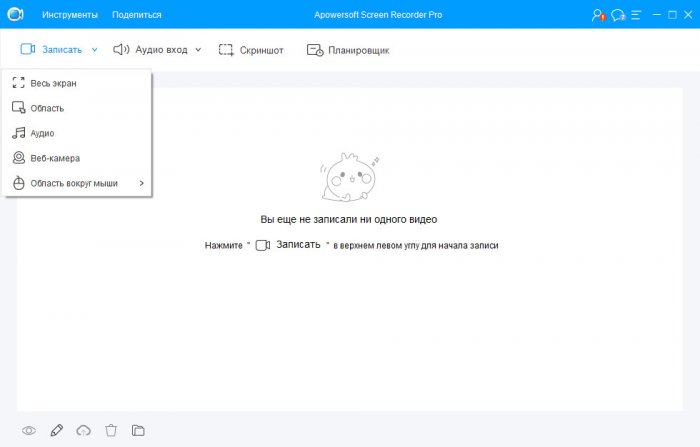
Task: Minimize the Apowersoft window
Action: click(x=657, y=15)
